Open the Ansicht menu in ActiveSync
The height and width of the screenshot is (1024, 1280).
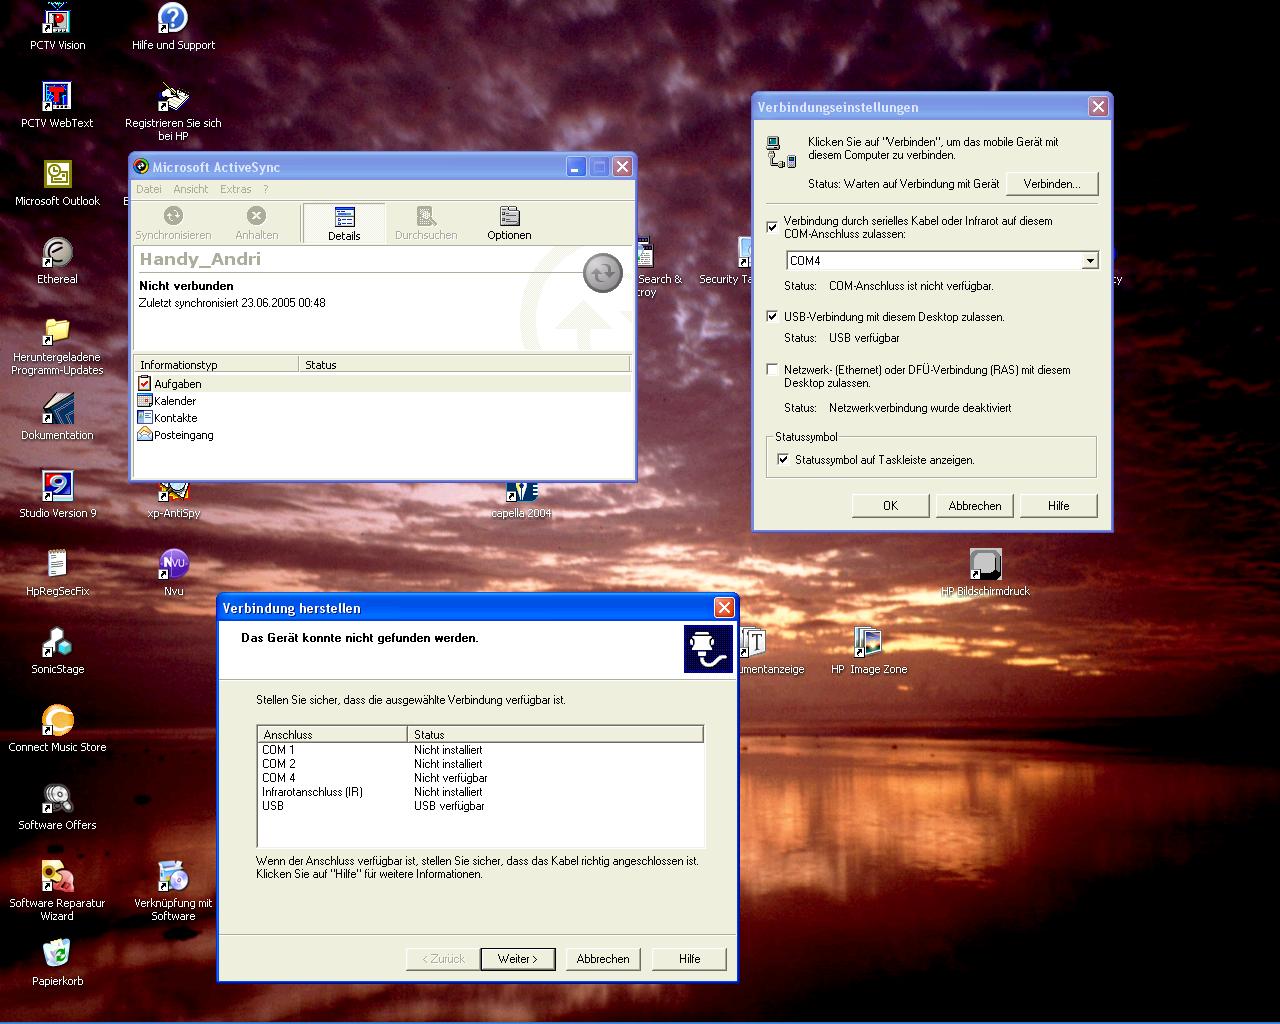191,189
